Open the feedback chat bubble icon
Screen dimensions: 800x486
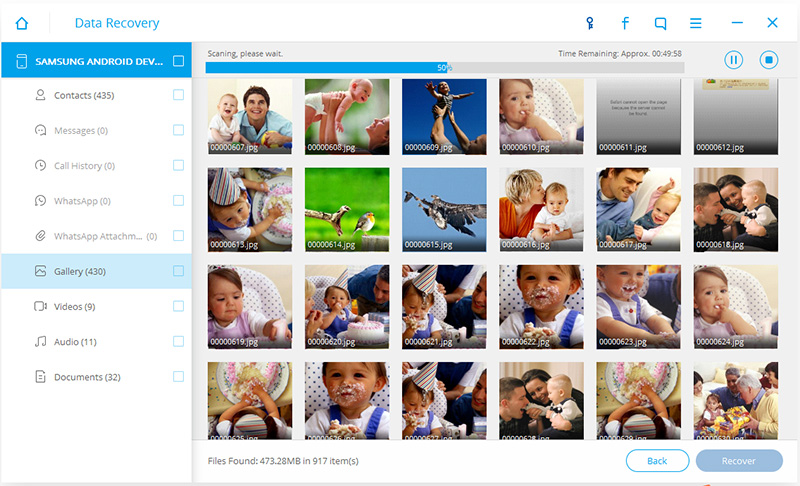pyautogui.click(x=660, y=22)
